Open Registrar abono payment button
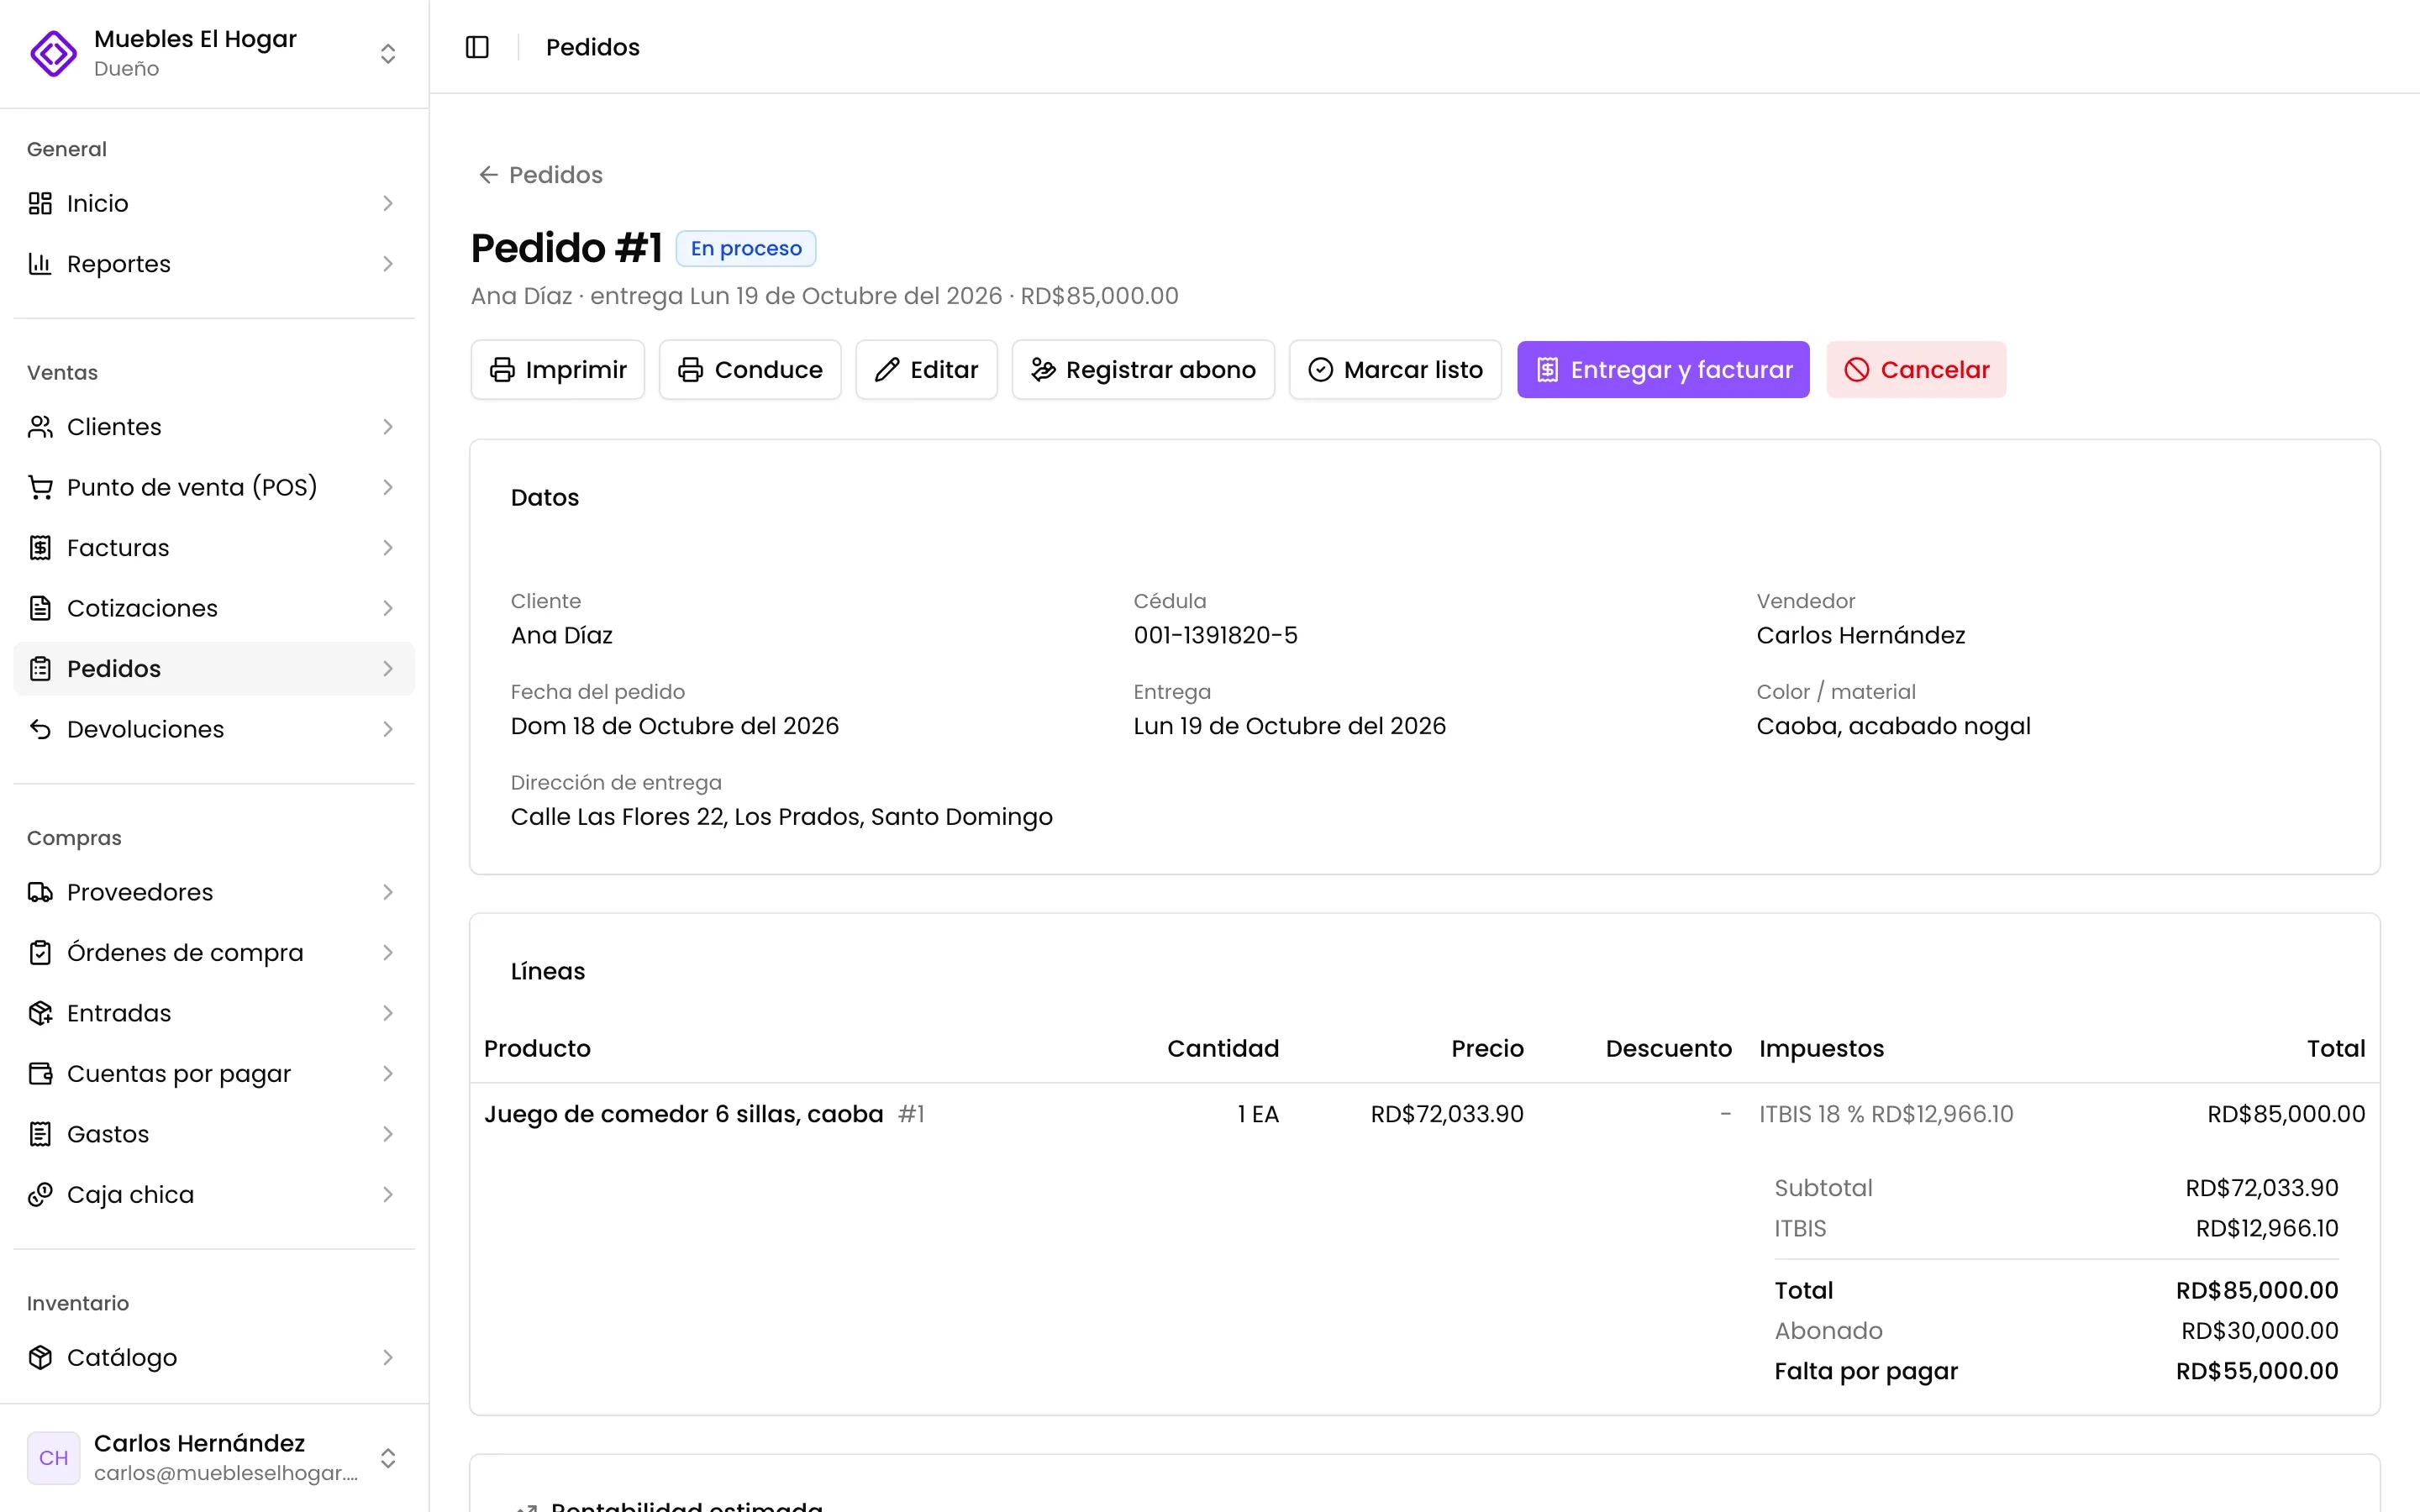2420x1512 pixels. tap(1143, 370)
